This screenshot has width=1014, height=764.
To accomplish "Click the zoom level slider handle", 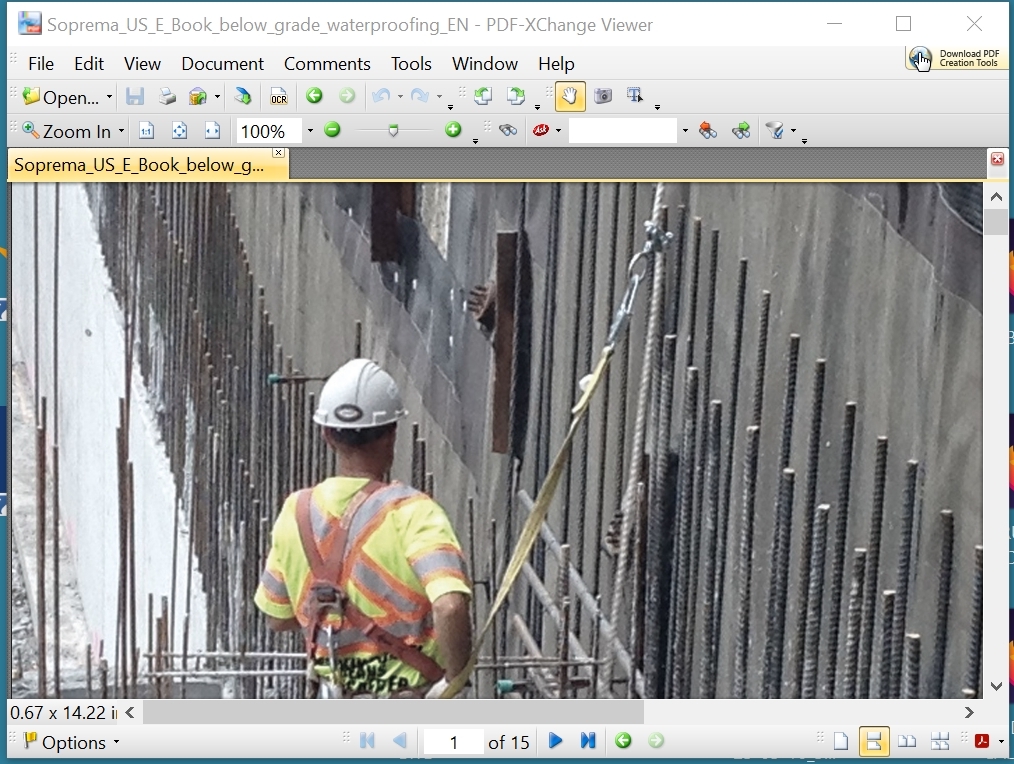I will tap(393, 130).
